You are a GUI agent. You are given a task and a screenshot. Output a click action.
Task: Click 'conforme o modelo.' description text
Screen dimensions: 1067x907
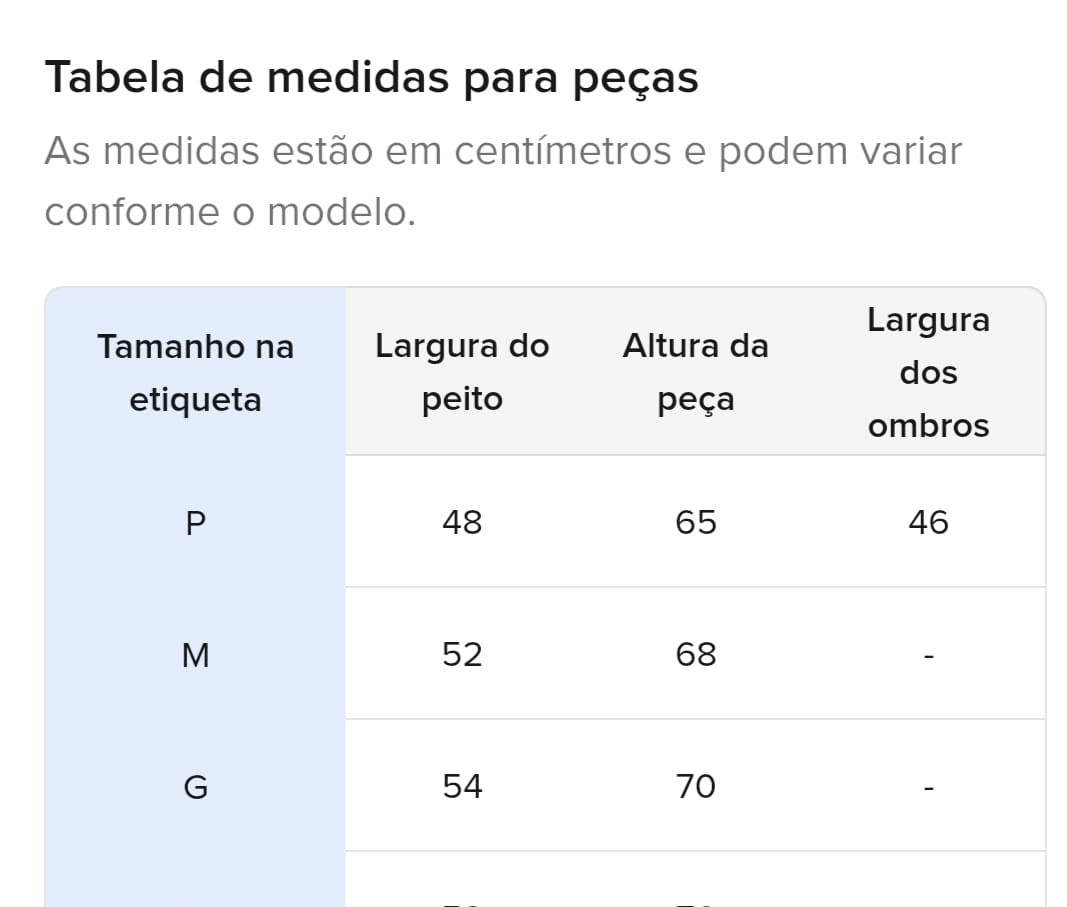pyautogui.click(x=230, y=212)
